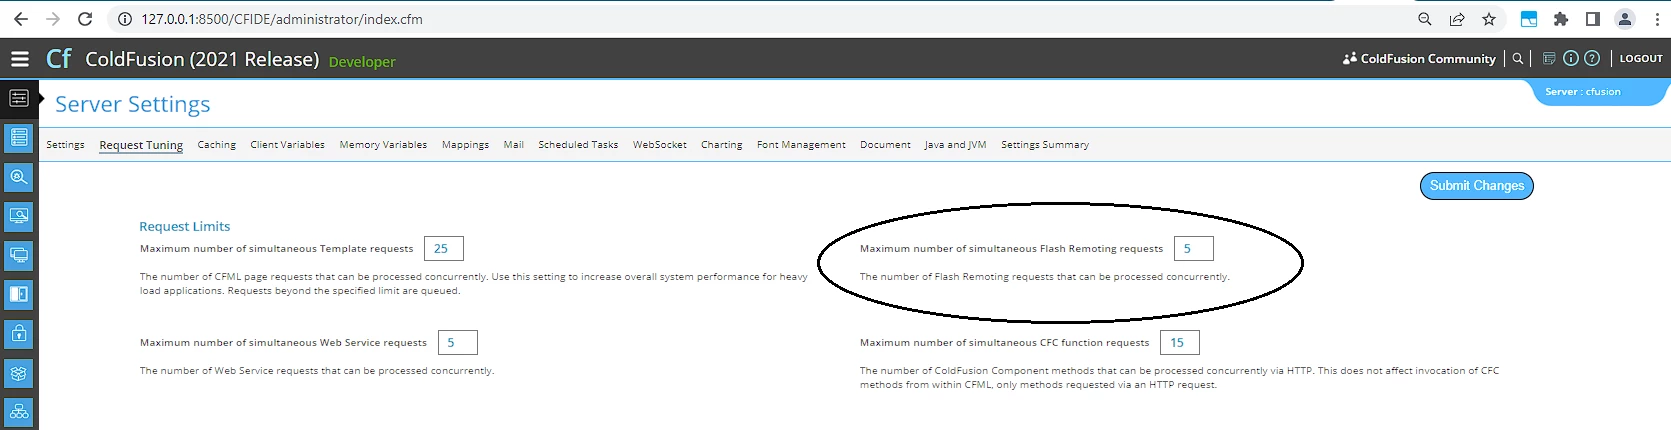Click the Request Limits heading
This screenshot has height=430, width=1671.
click(185, 227)
